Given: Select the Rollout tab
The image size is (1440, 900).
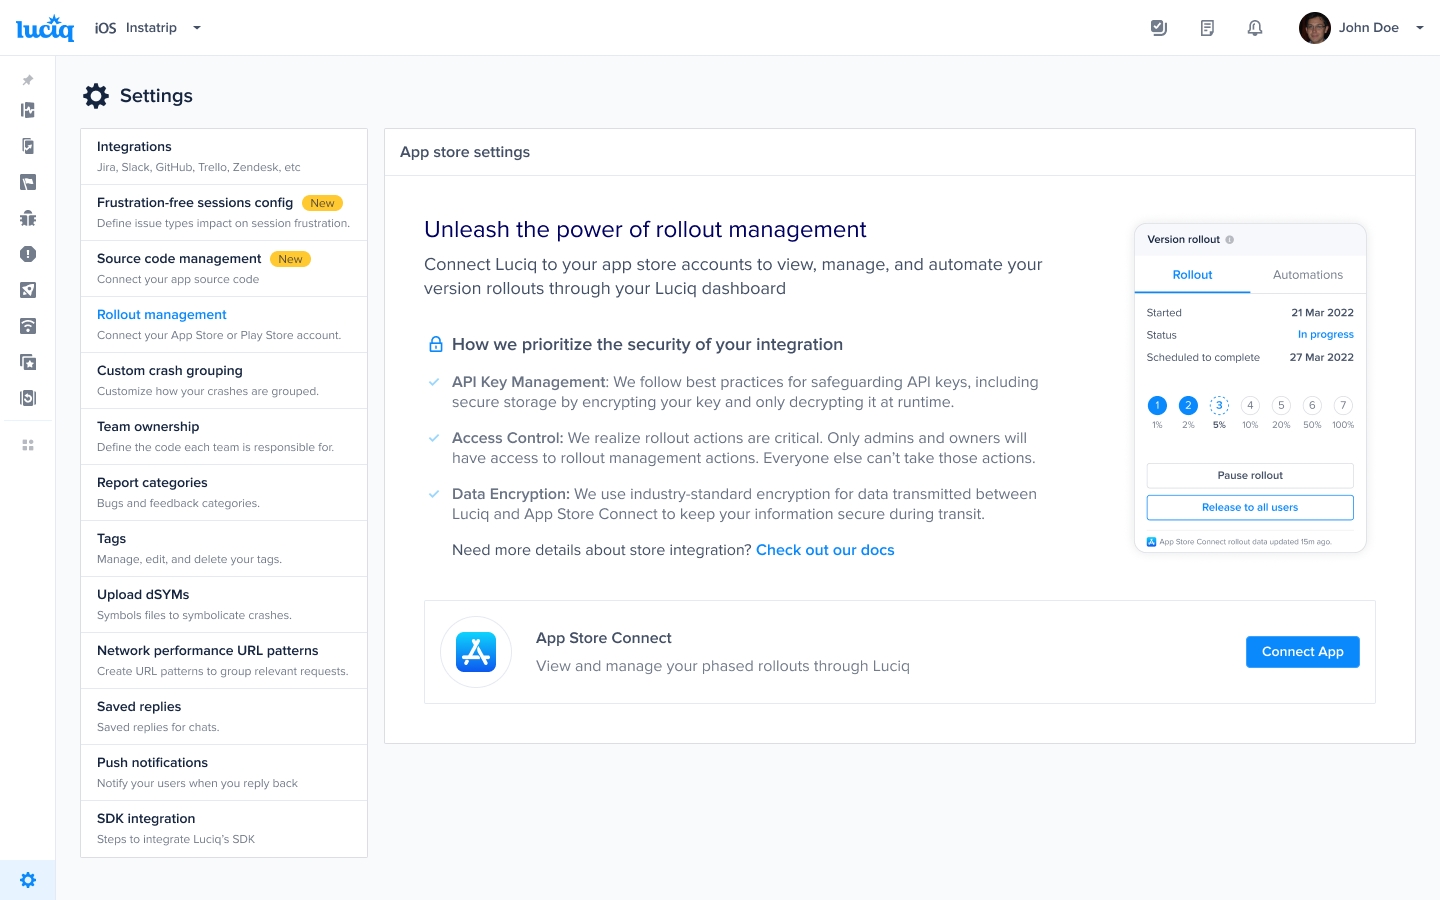Looking at the screenshot, I should pos(1192,275).
